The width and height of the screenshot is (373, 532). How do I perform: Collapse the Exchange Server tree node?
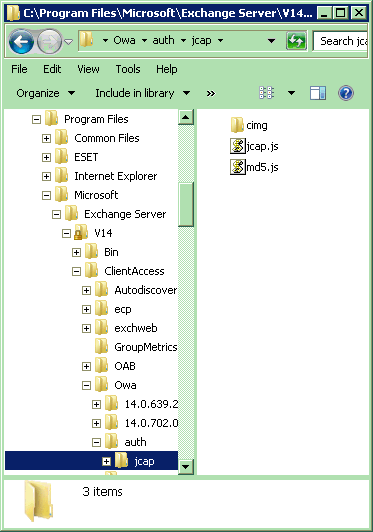(x=56, y=214)
